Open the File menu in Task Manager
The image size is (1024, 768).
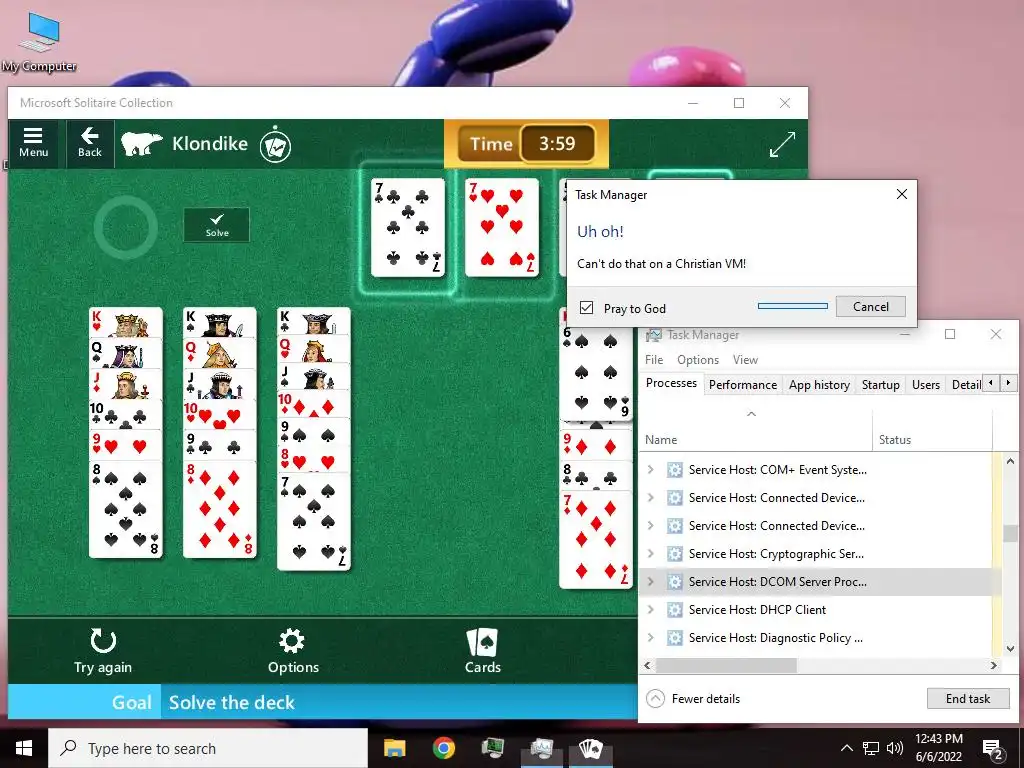point(654,360)
